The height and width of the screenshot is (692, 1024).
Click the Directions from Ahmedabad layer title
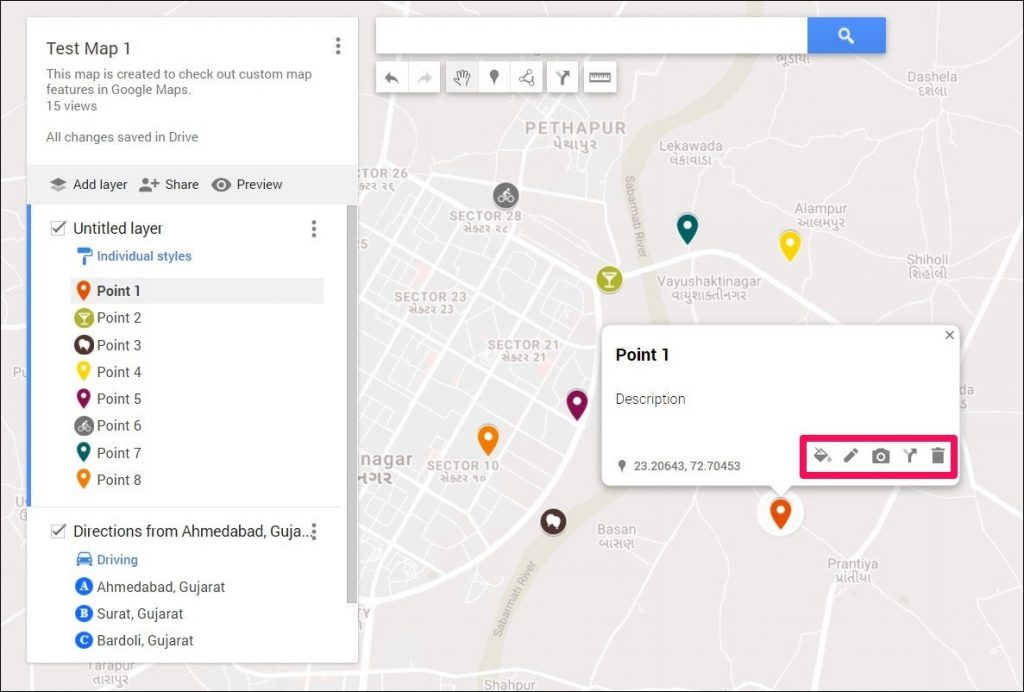click(x=192, y=531)
